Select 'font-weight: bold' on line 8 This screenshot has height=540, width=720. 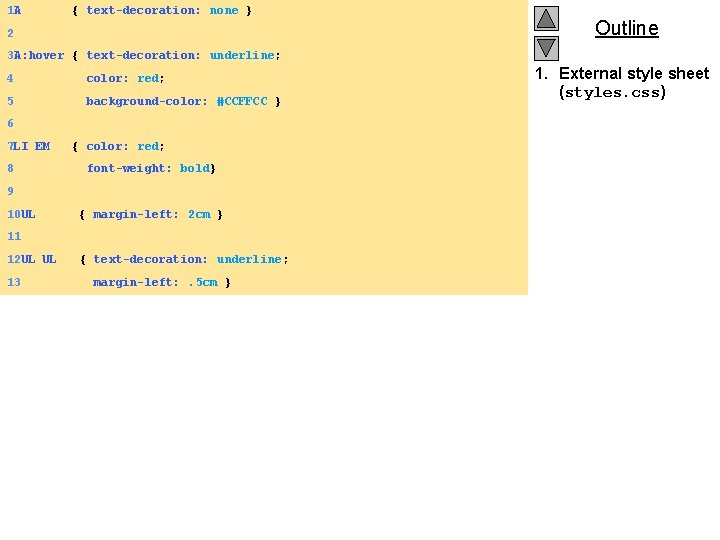point(149,168)
